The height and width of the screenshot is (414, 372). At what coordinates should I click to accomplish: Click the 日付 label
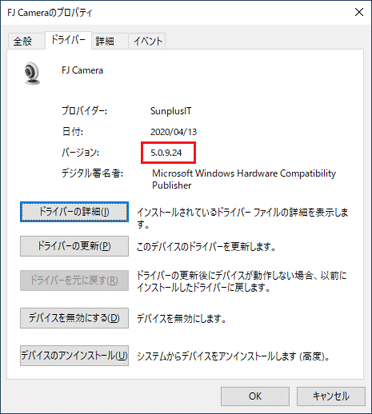(72, 132)
